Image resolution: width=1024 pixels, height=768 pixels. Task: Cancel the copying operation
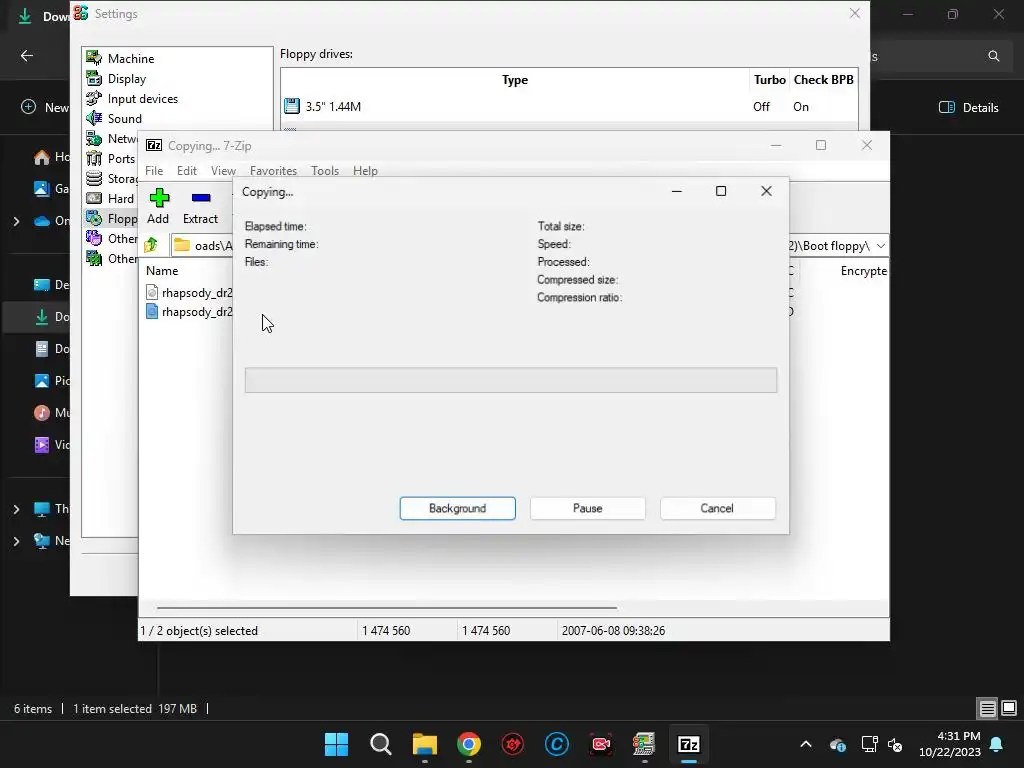(x=718, y=508)
